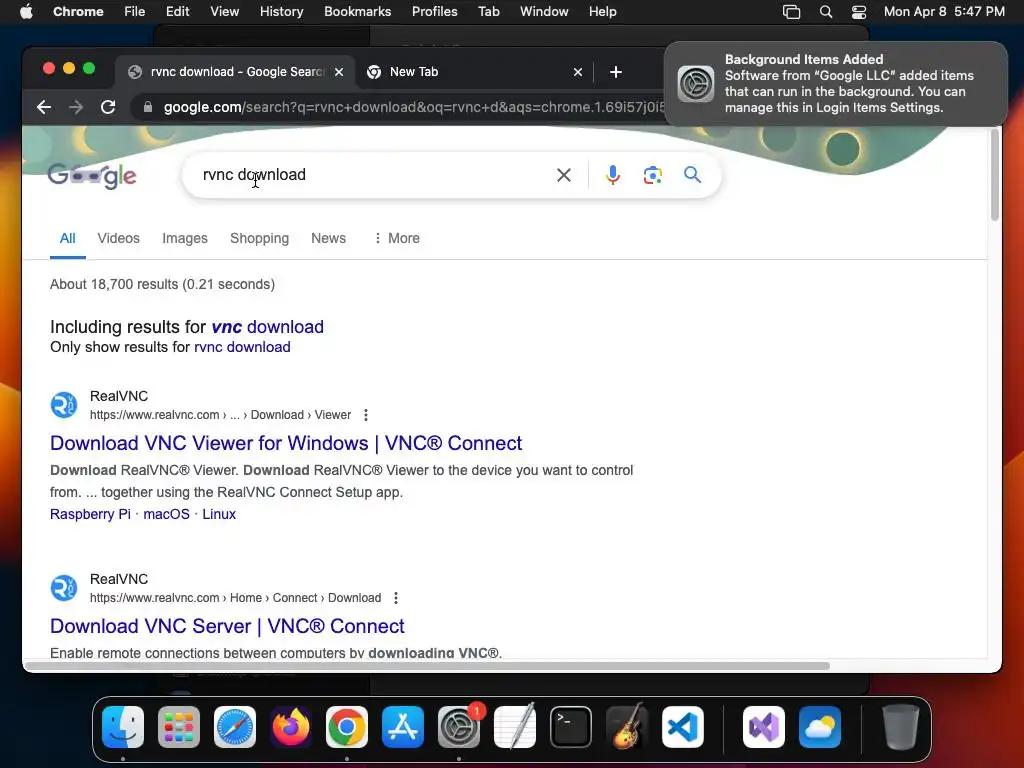The height and width of the screenshot is (768, 1024).
Task: Click the screen mirroring menu bar icon
Action: pyautogui.click(x=792, y=12)
